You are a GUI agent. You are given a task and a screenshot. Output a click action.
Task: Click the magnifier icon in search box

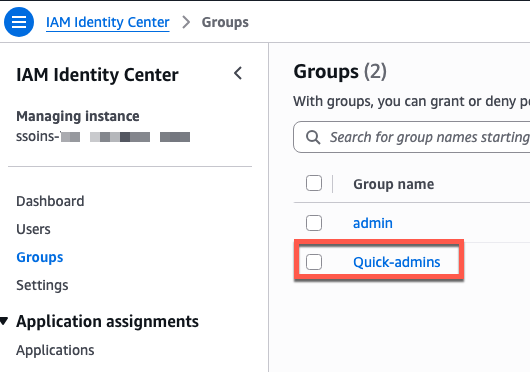click(x=313, y=137)
